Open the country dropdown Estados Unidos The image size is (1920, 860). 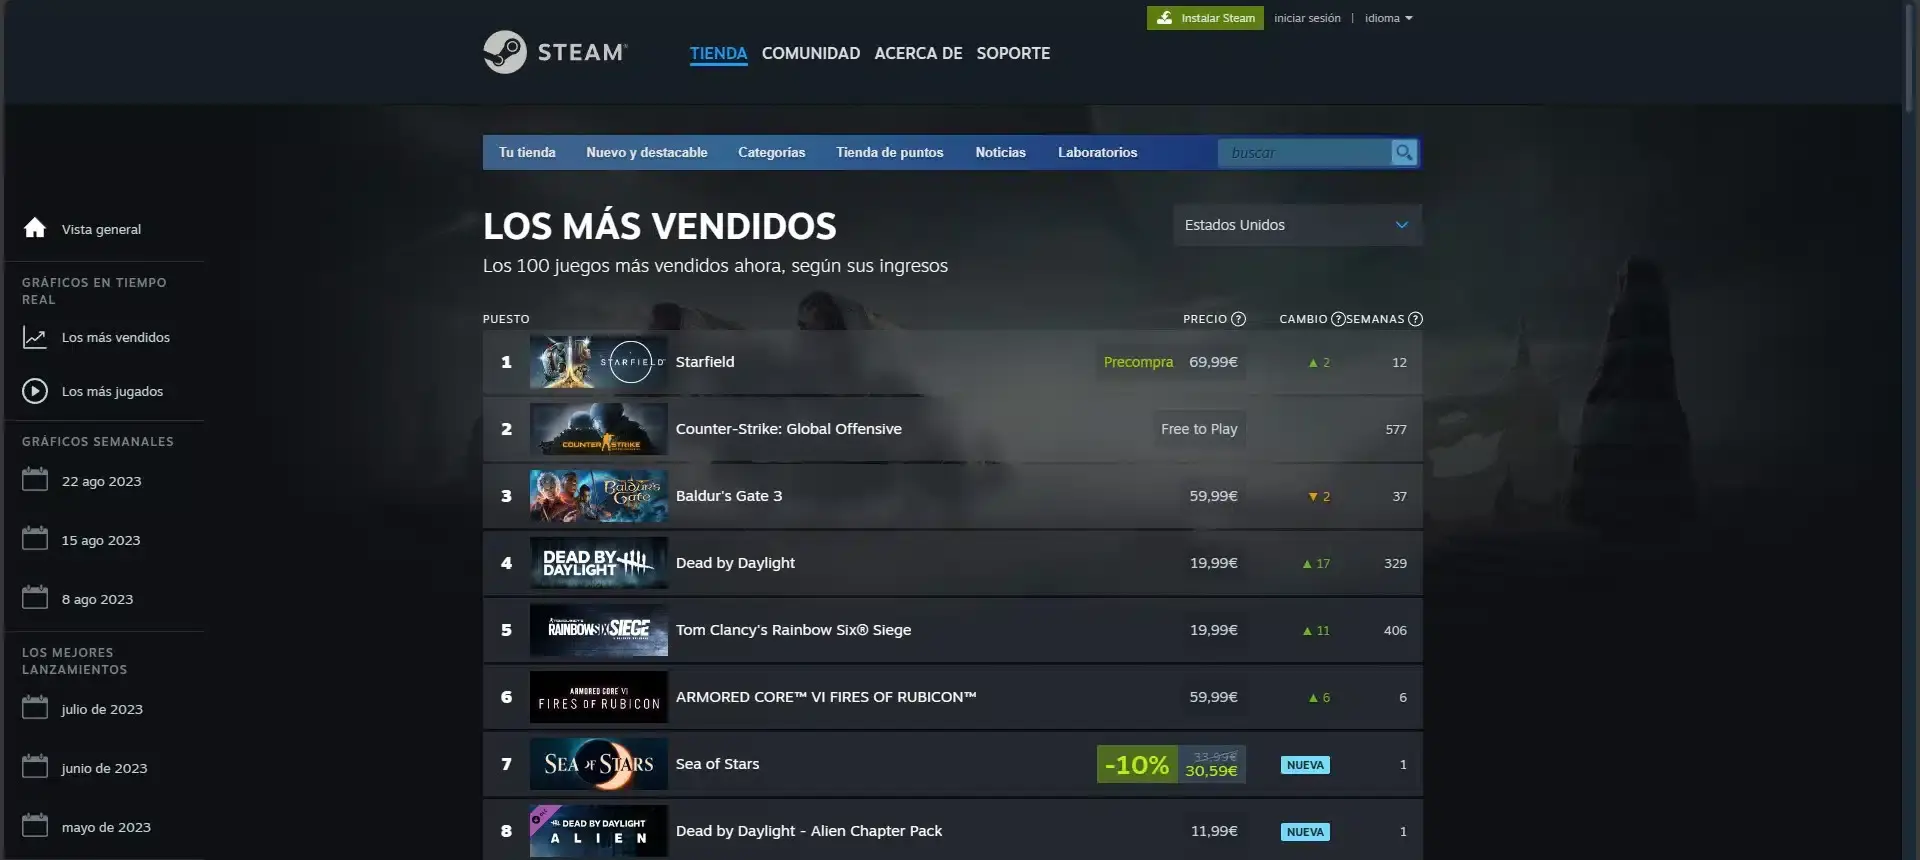(1297, 225)
